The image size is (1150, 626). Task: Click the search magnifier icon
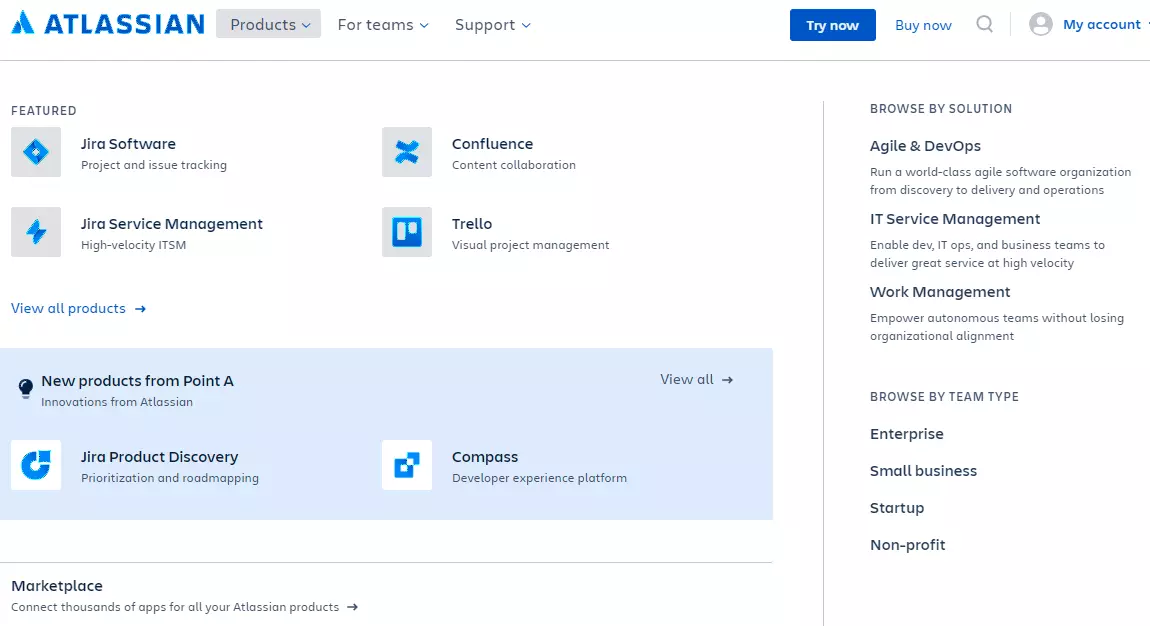tap(985, 24)
